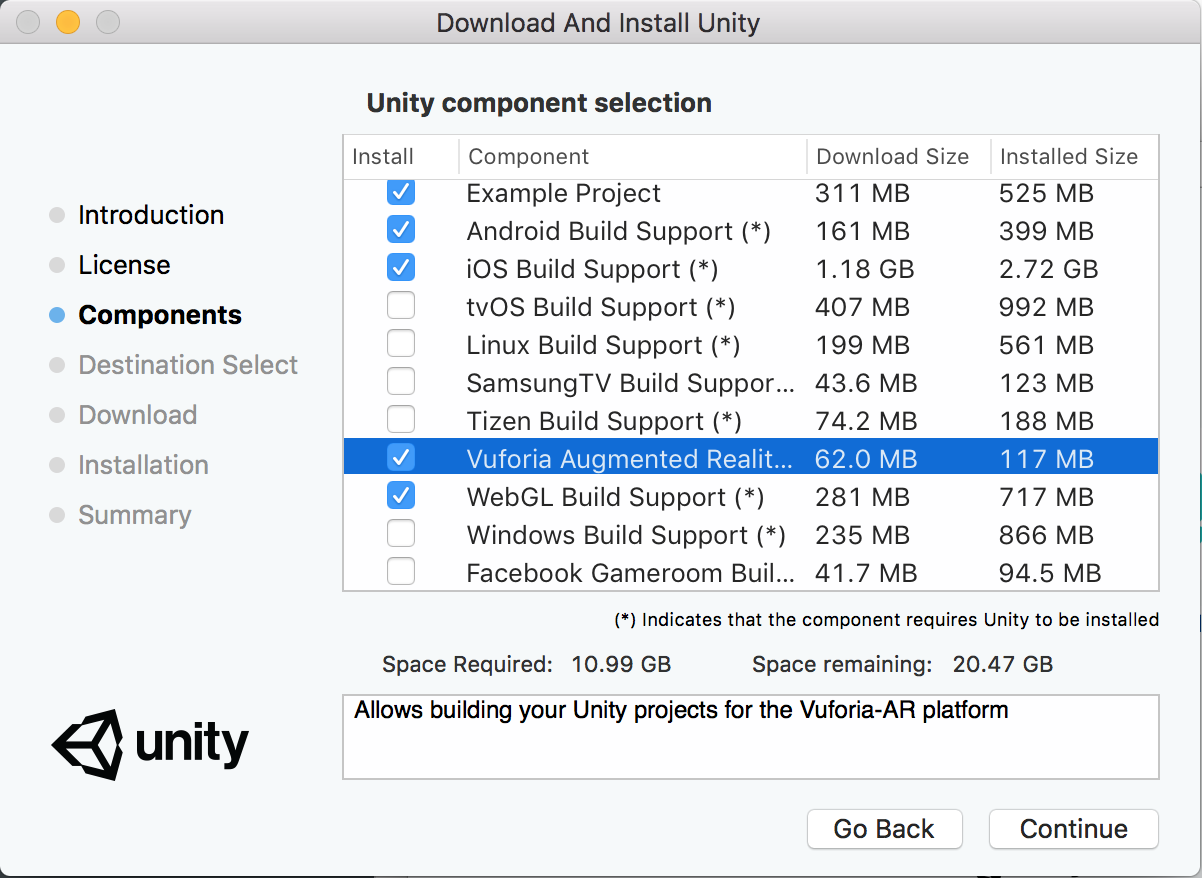Click the 866 MB installed size cell
Screen dimensions: 1202x878
pos(1046,535)
